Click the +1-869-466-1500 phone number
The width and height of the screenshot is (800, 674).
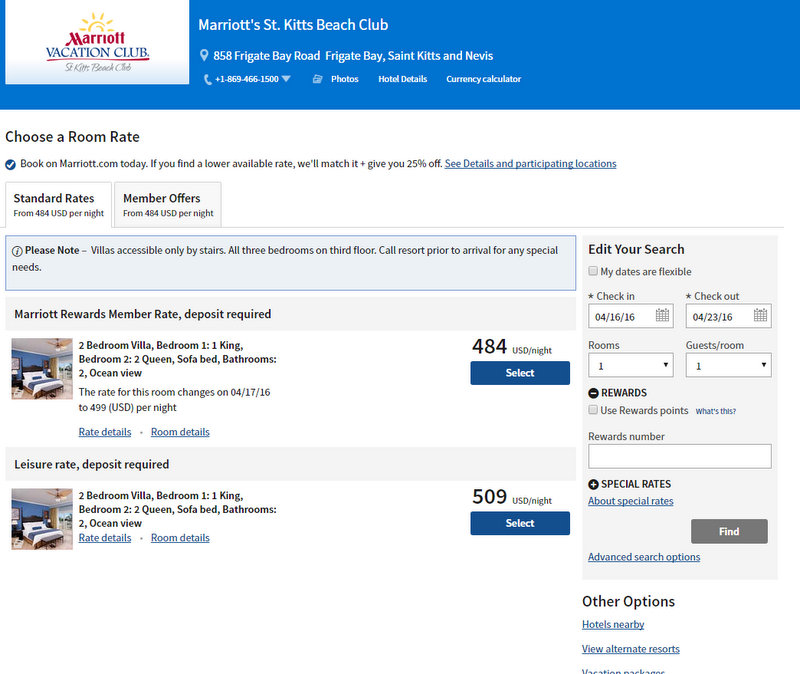coord(247,79)
